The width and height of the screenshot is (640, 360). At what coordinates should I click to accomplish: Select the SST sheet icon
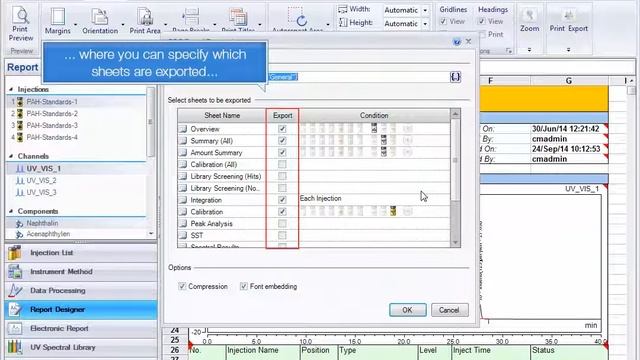click(183, 236)
